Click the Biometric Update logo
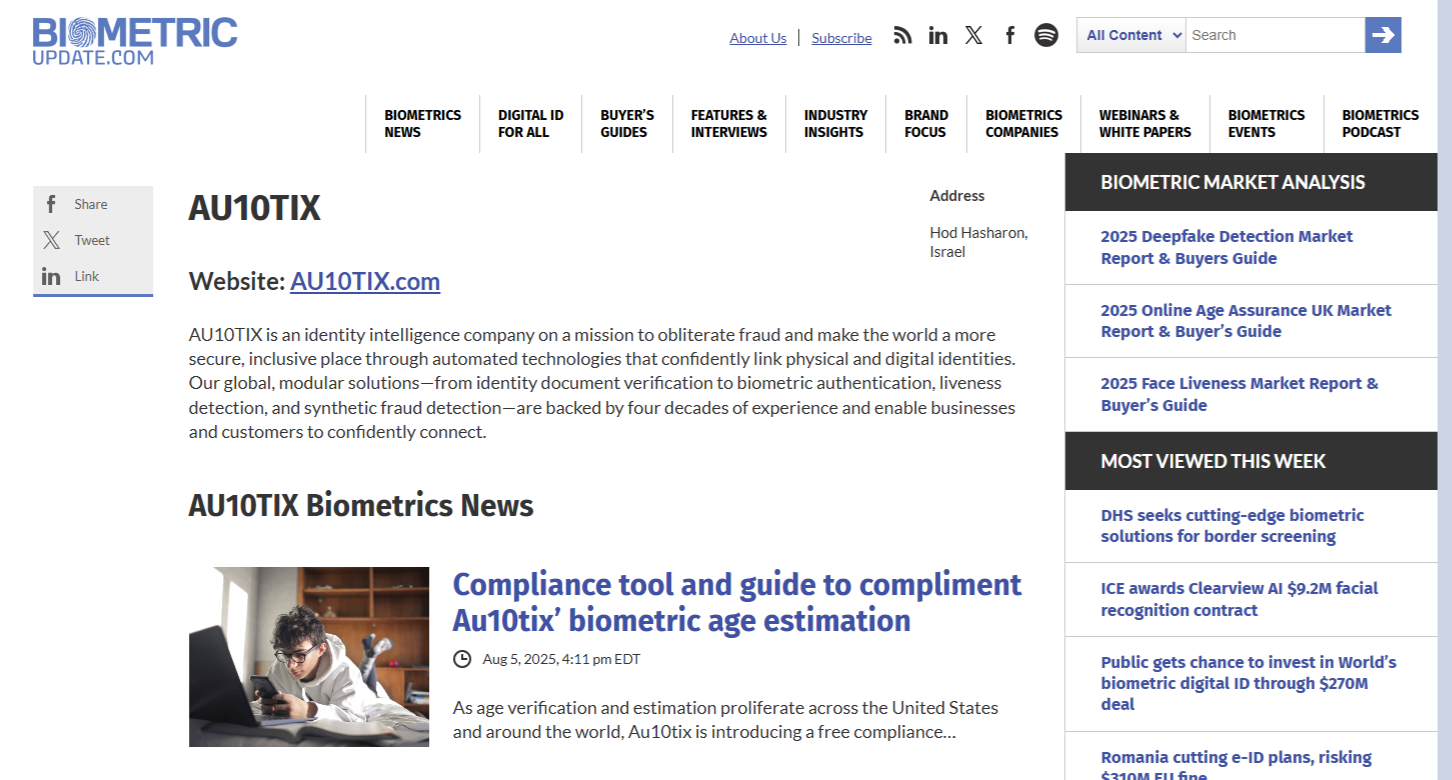Screen dimensions: 1452x780 135,41
